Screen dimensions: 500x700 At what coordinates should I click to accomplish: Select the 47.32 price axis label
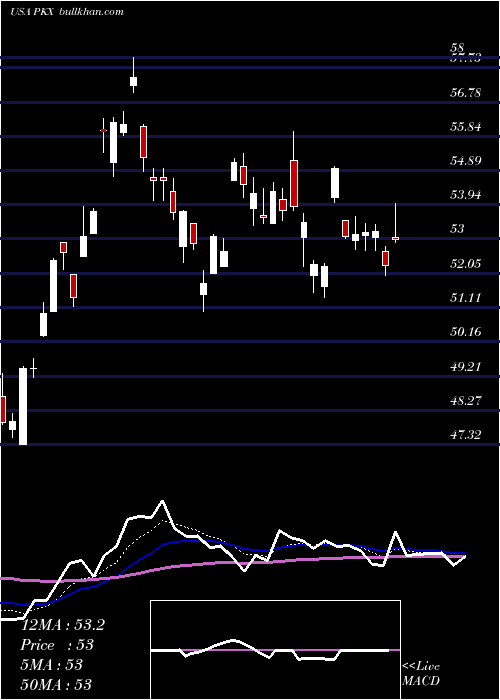tap(466, 434)
